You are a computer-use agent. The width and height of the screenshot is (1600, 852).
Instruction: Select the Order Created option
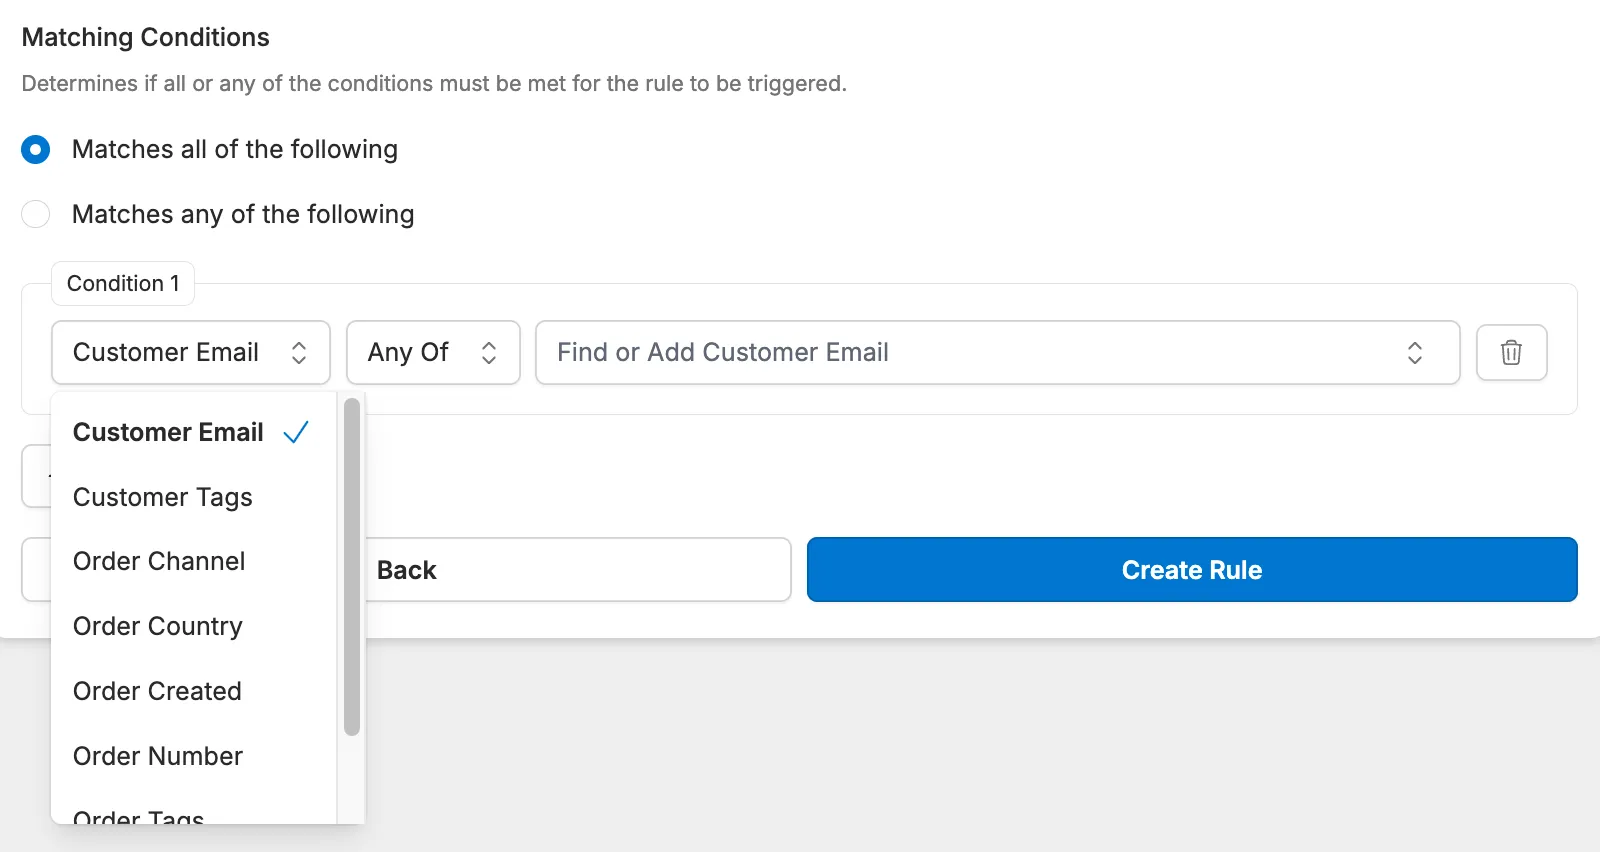point(157,691)
